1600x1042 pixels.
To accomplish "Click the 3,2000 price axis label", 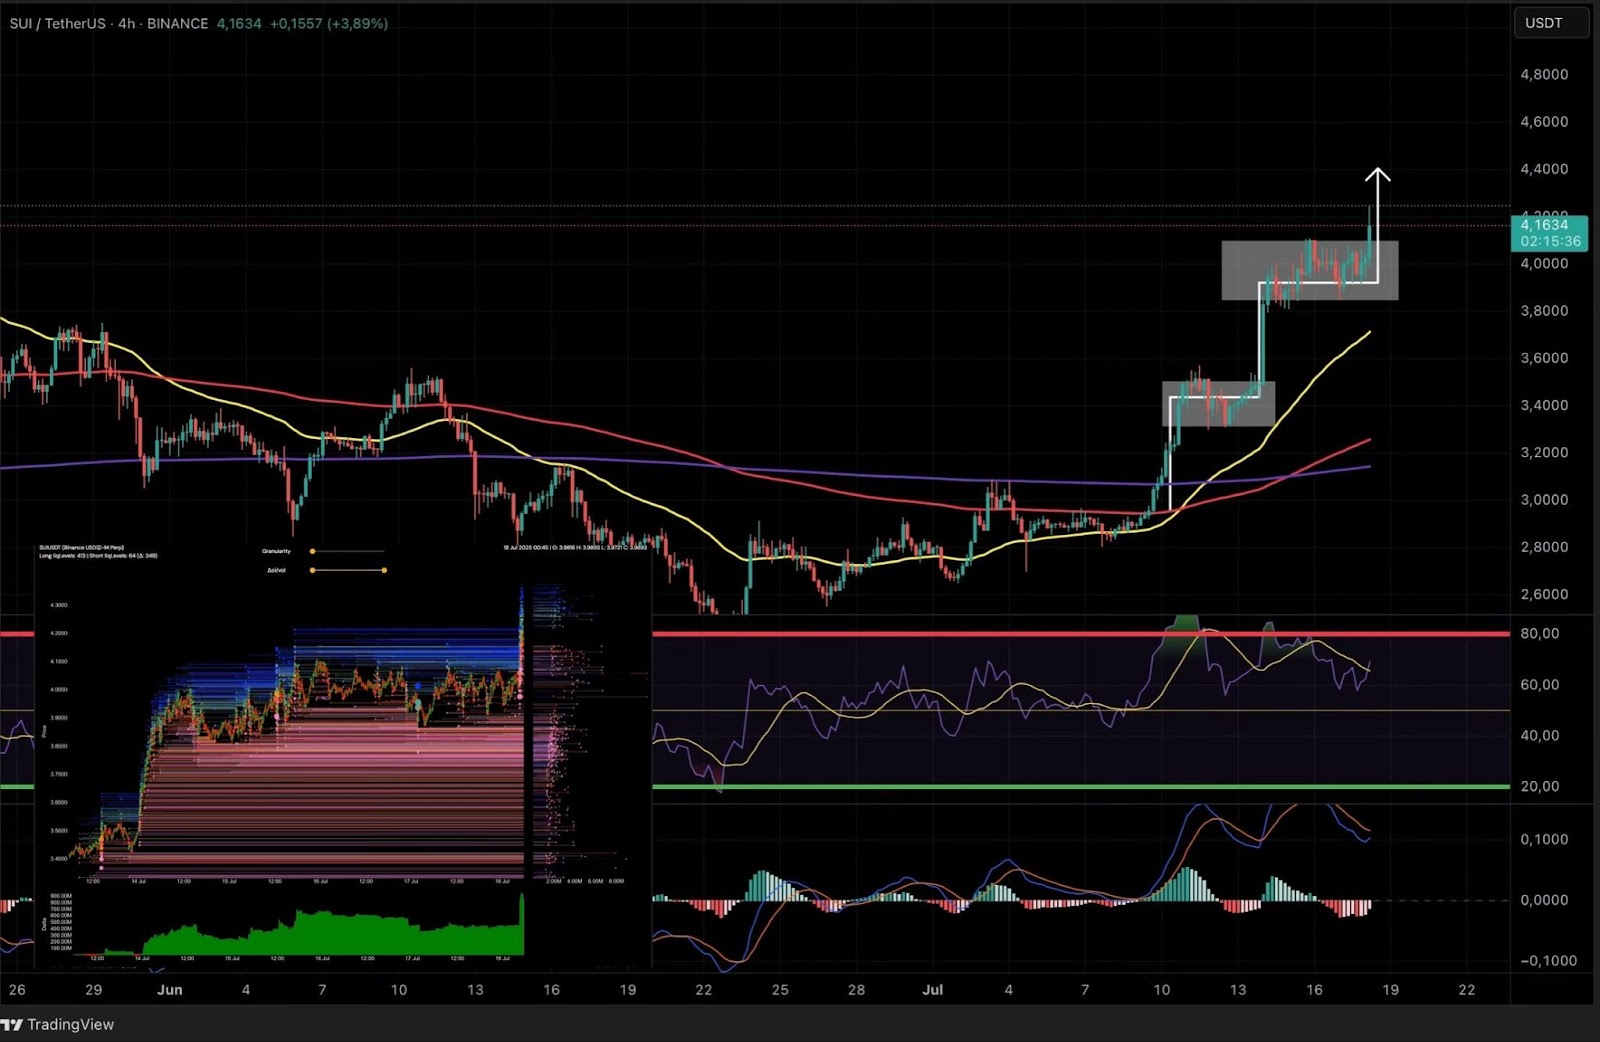I will 1544,452.
